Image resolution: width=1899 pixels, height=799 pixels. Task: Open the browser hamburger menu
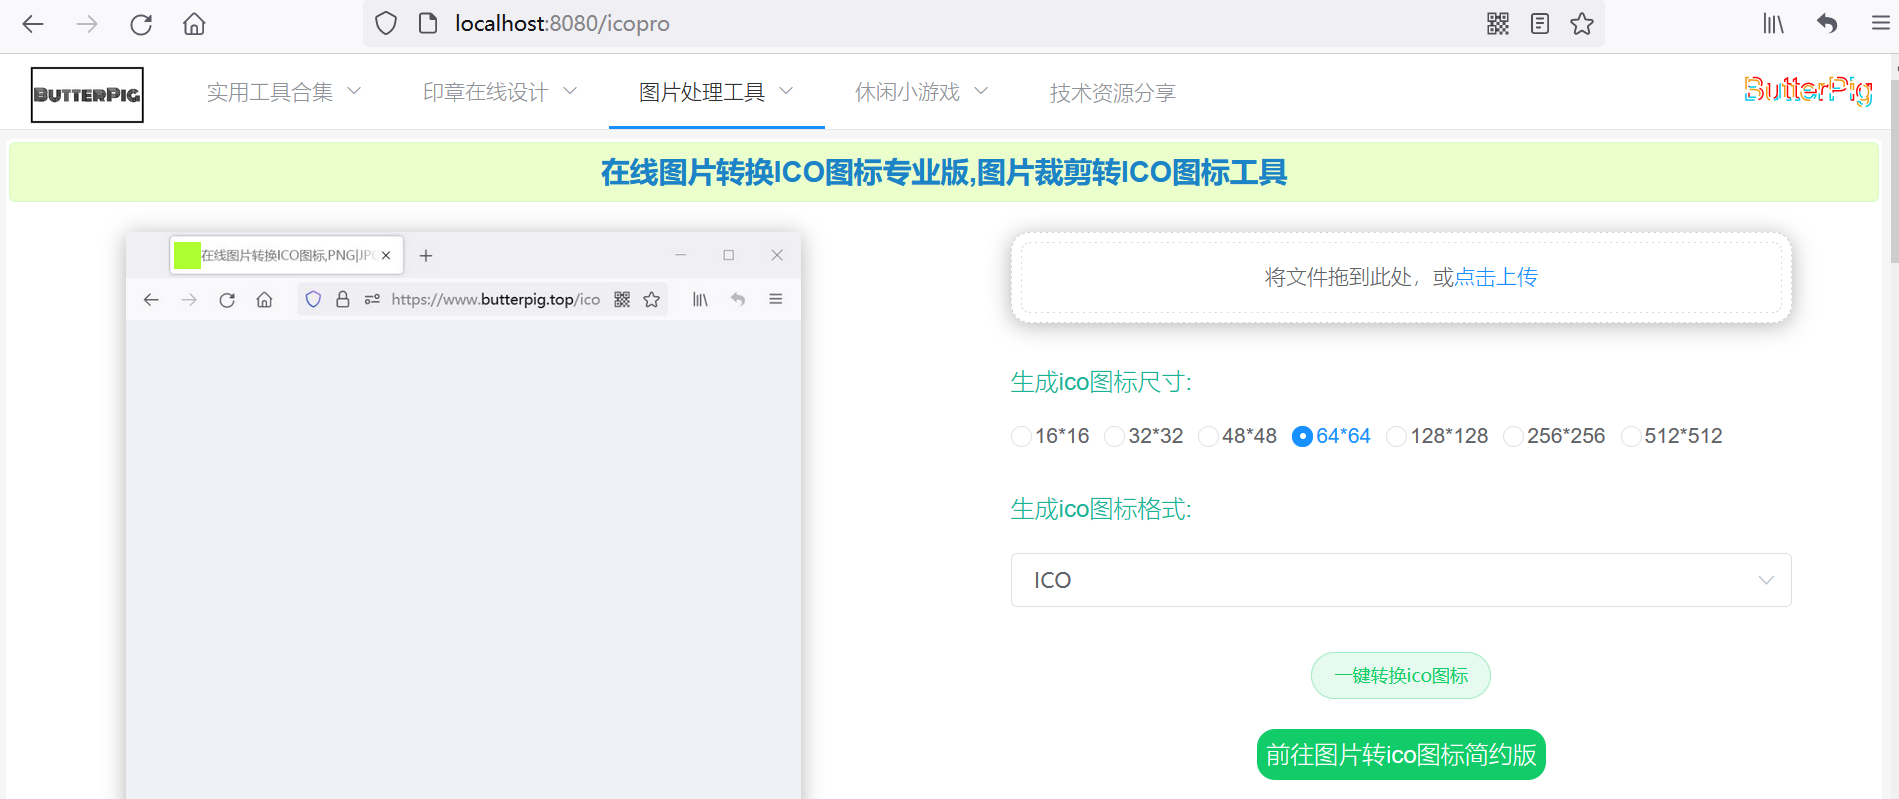pyautogui.click(x=1880, y=24)
